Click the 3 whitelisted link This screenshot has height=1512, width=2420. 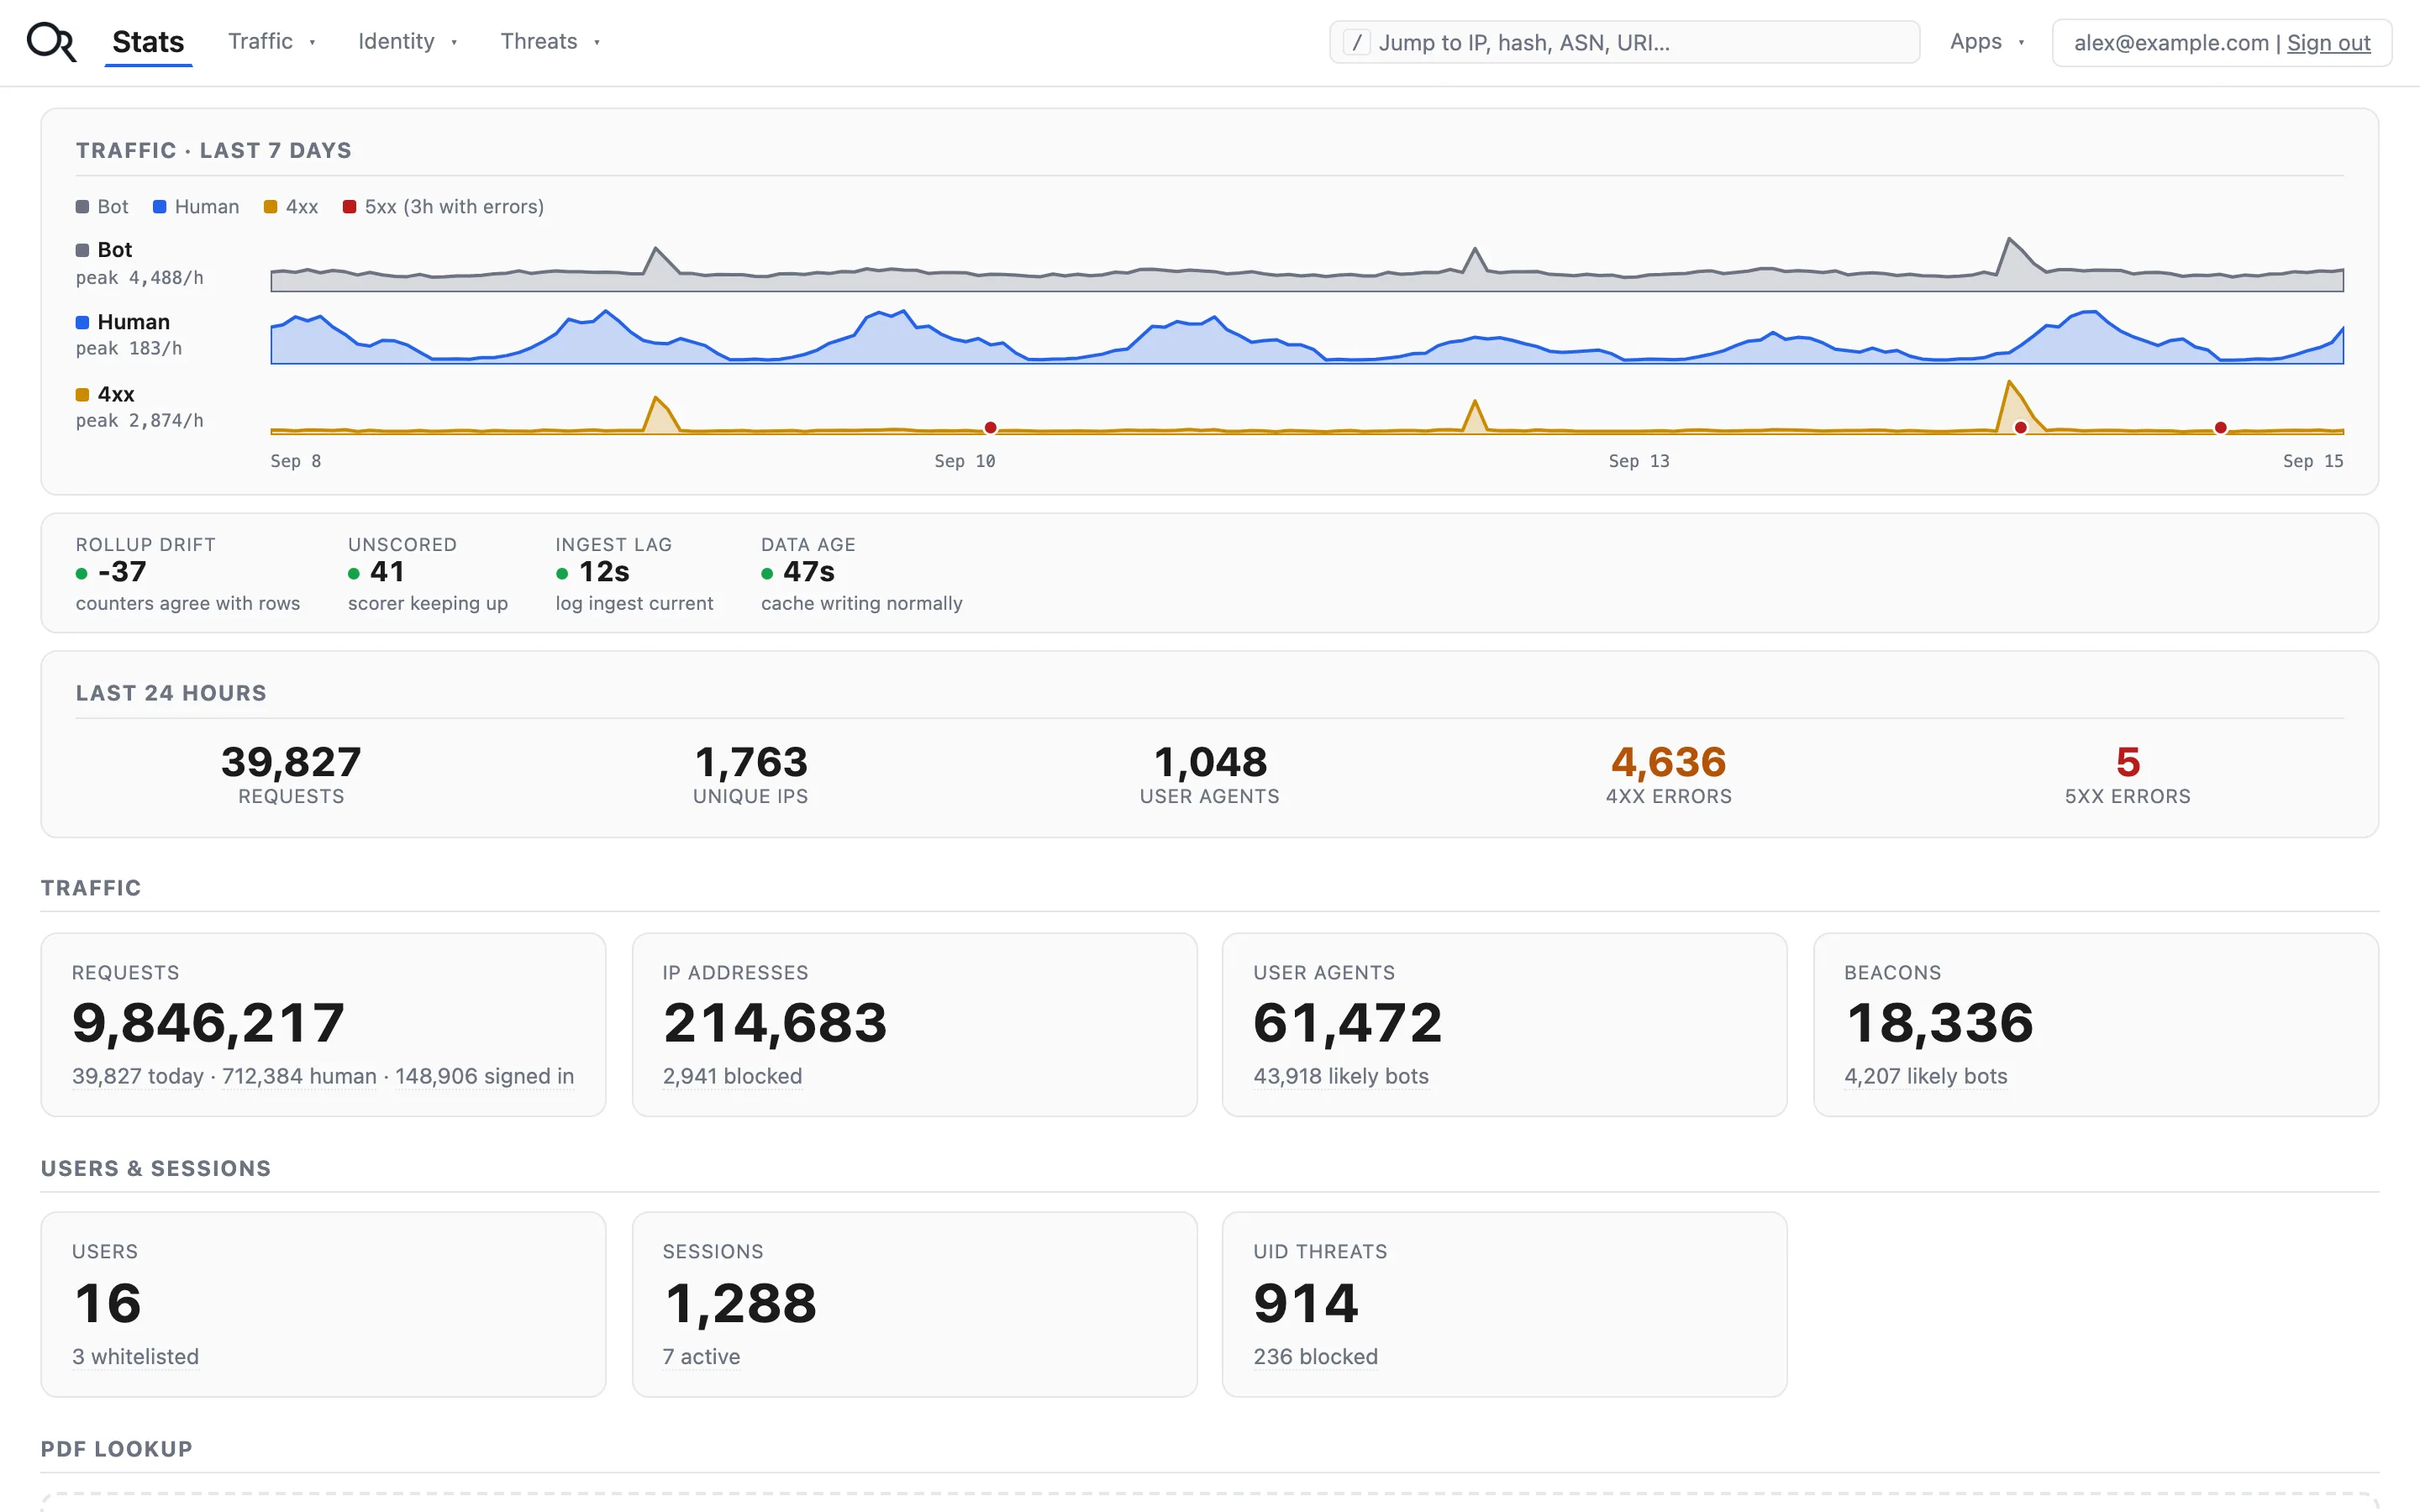[x=135, y=1357]
